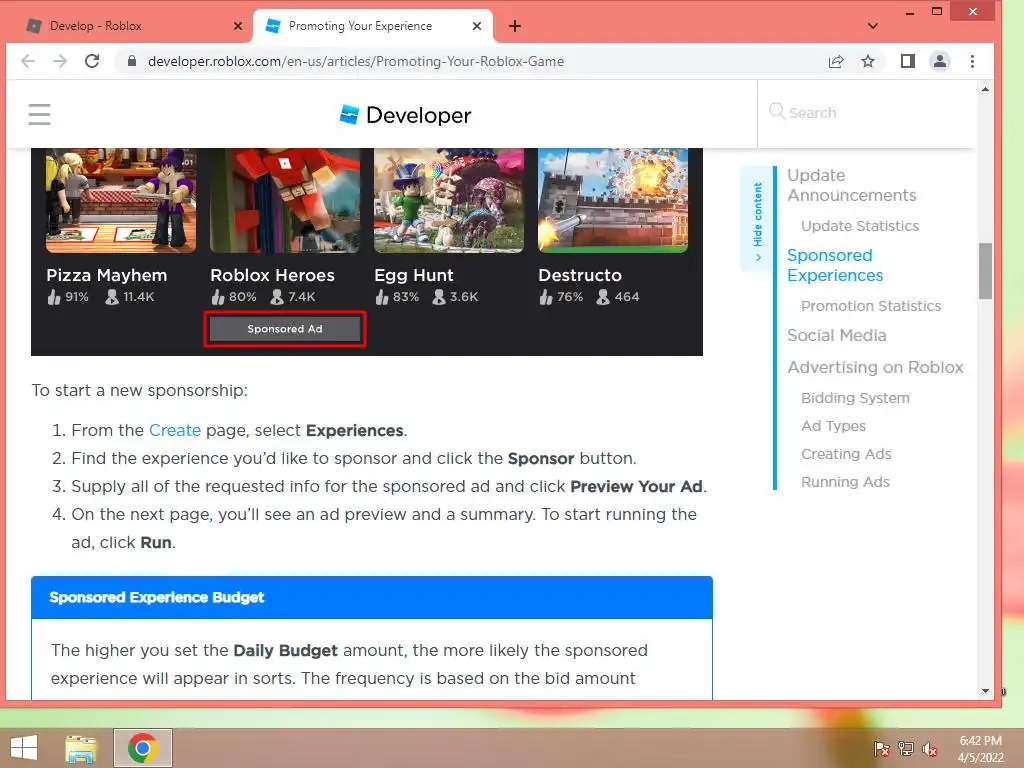
Task: Go to Update Announcements section
Action: pos(851,185)
